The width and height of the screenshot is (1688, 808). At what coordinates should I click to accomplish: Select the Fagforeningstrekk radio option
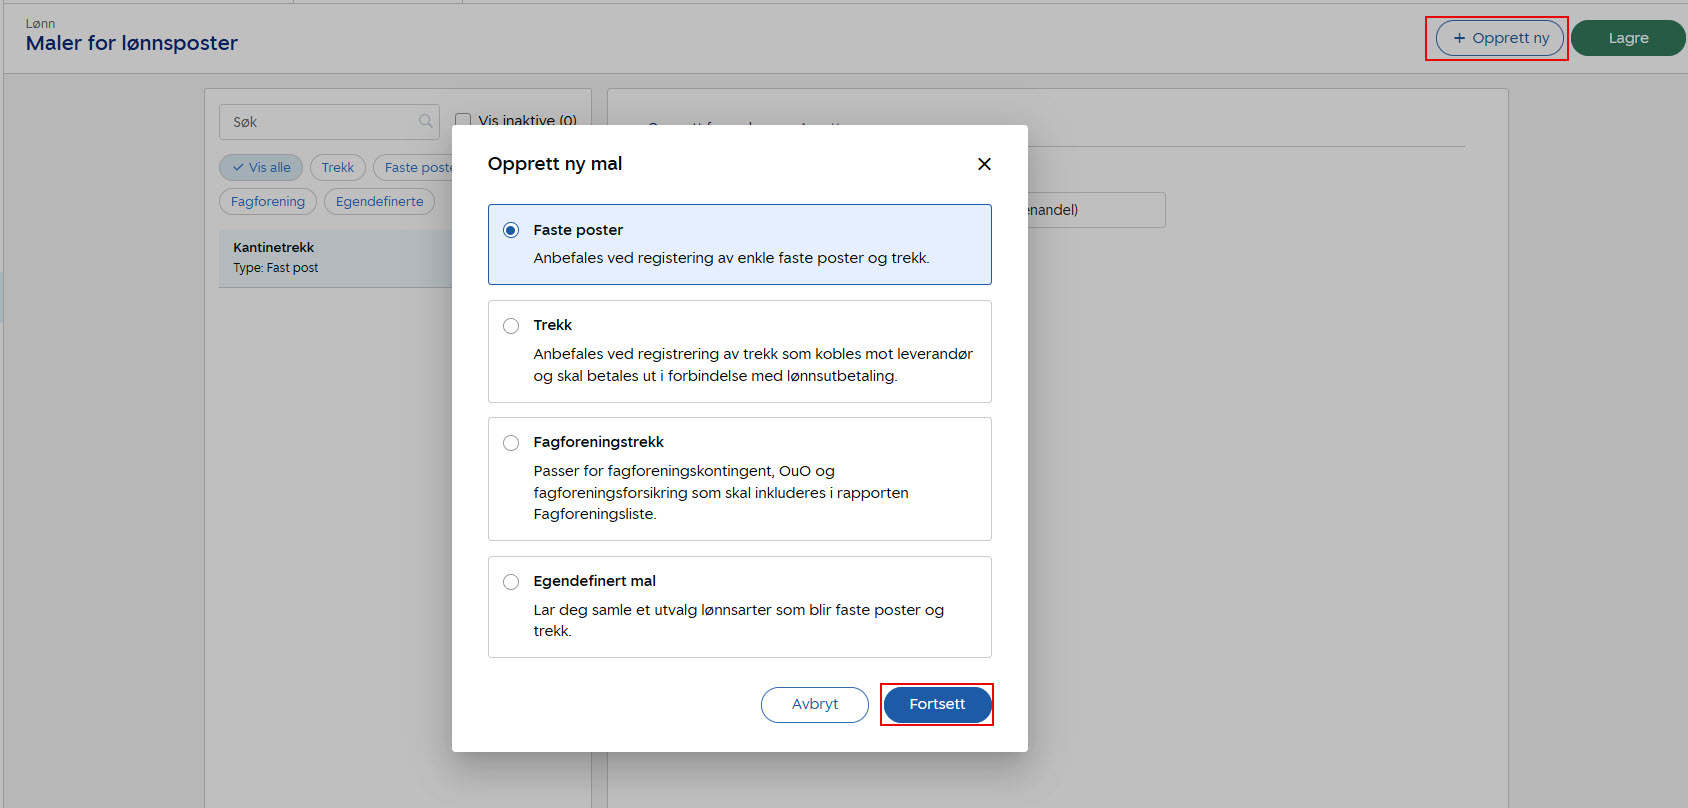[x=511, y=443]
